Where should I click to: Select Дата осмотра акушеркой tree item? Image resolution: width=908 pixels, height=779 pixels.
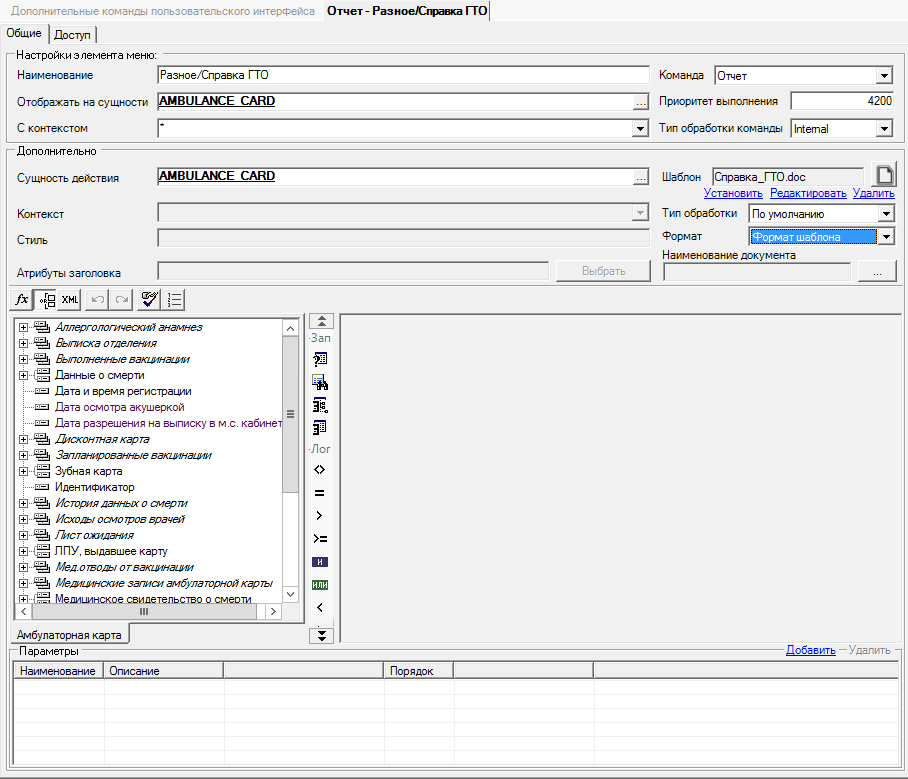pos(120,407)
